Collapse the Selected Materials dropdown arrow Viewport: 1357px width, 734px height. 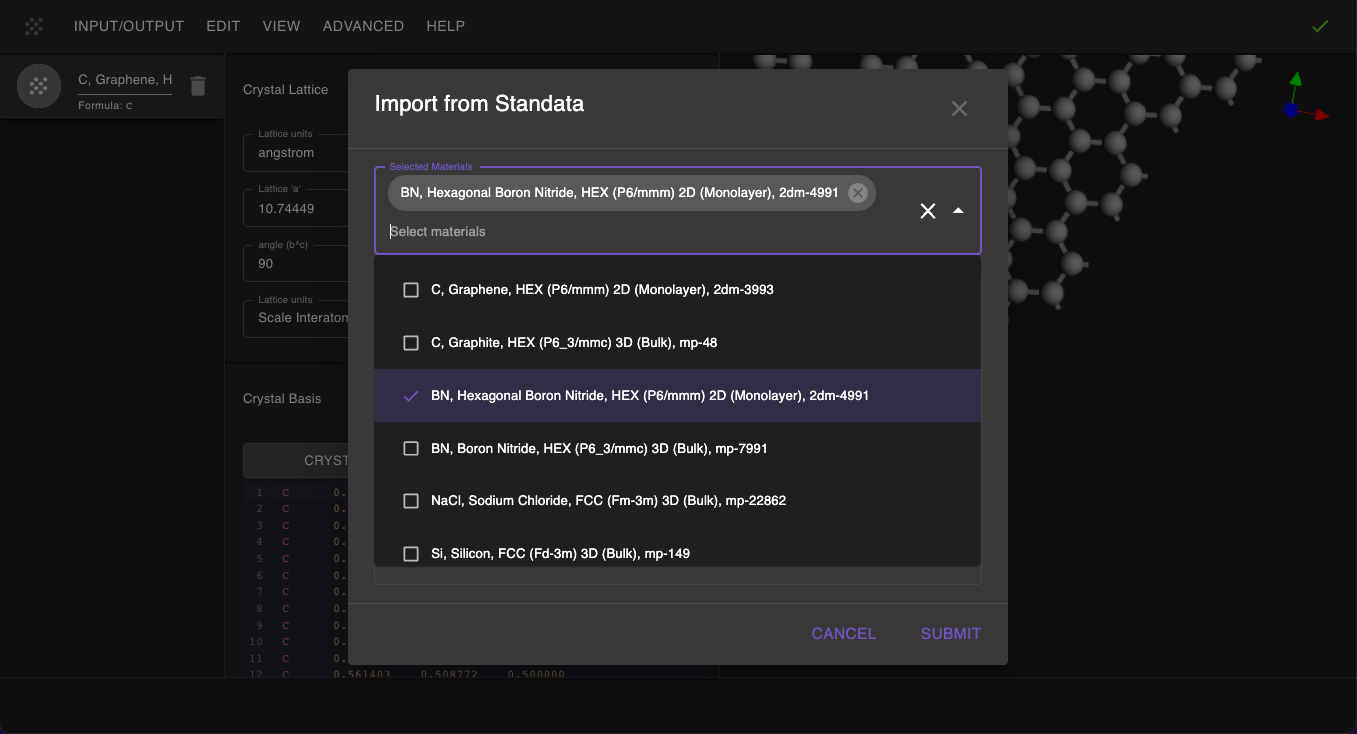coord(958,211)
